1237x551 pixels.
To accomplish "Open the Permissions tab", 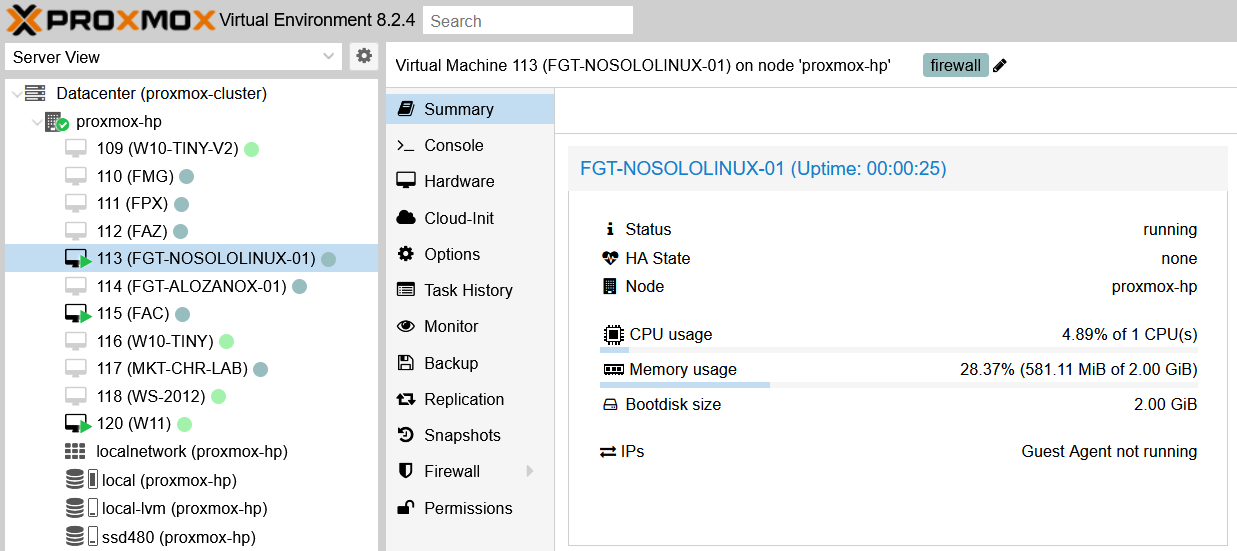I will (470, 508).
